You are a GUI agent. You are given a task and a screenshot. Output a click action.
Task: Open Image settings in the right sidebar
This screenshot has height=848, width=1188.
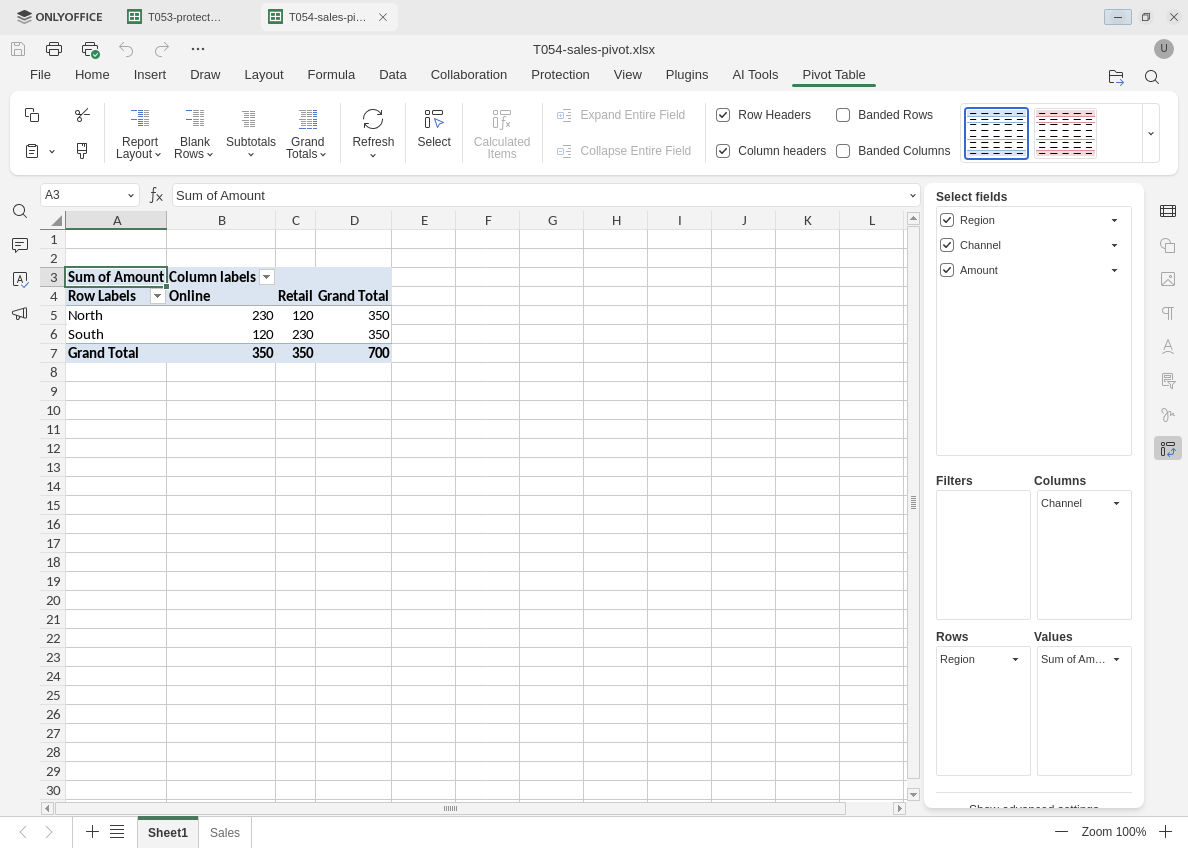(1168, 279)
